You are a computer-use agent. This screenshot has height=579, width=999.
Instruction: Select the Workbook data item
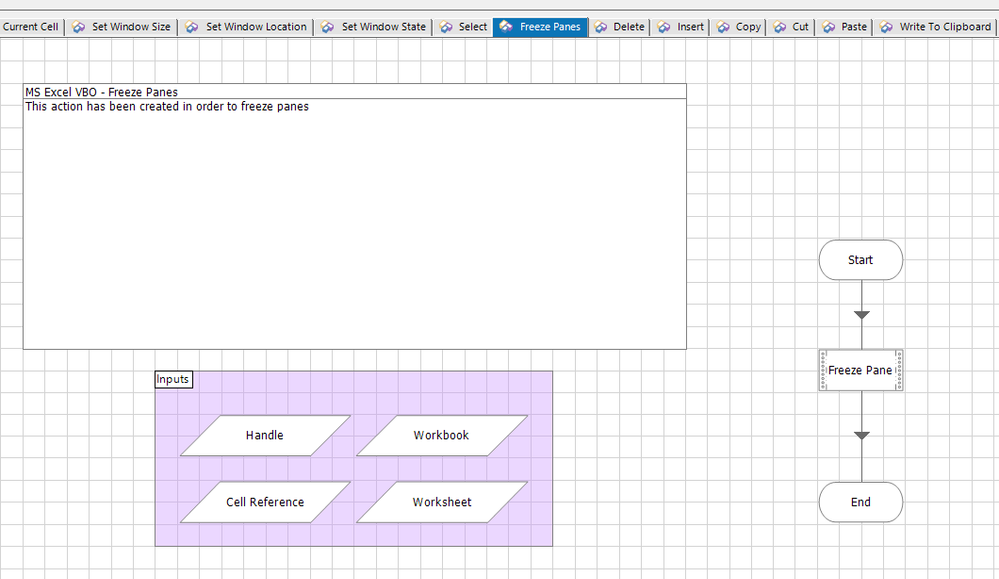[441, 436]
